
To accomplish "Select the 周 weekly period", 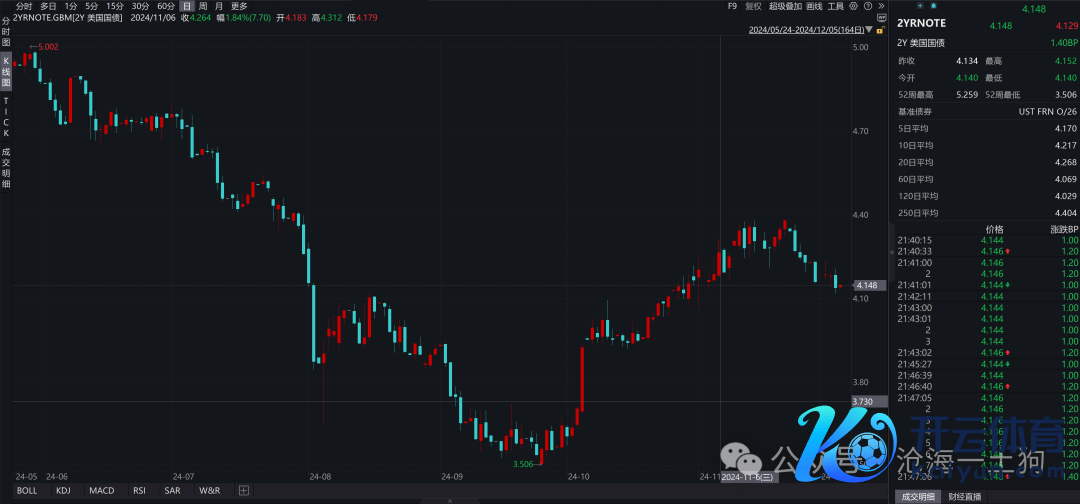I will tap(203, 6).
